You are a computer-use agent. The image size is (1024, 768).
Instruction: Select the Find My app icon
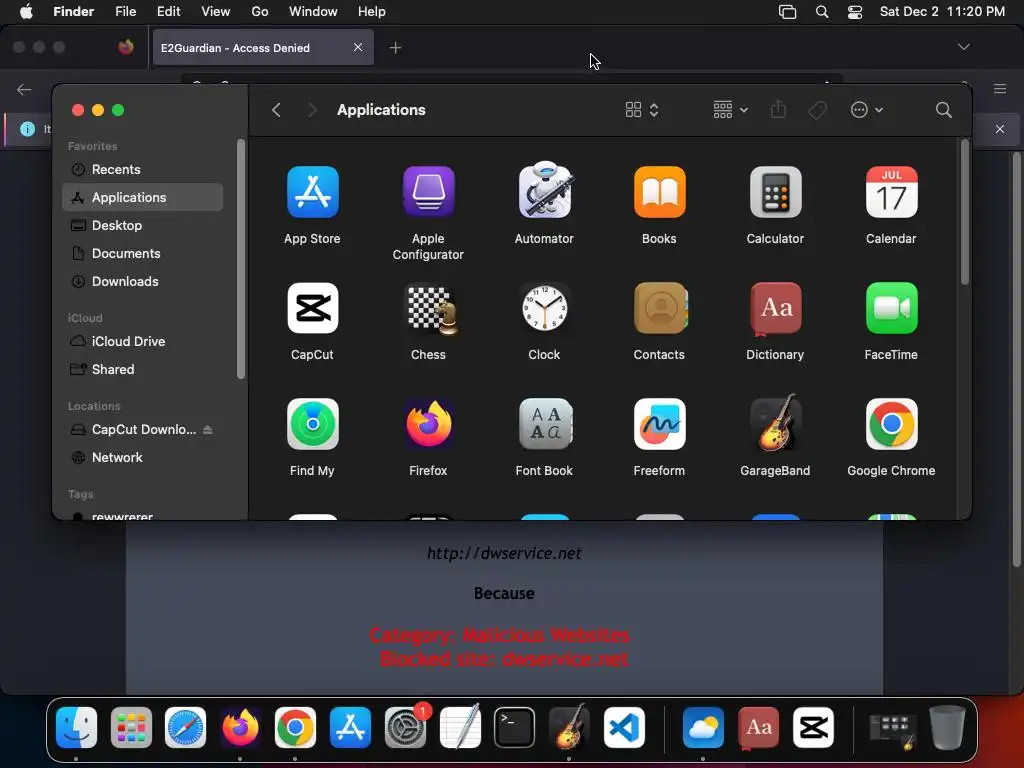pyautogui.click(x=312, y=424)
